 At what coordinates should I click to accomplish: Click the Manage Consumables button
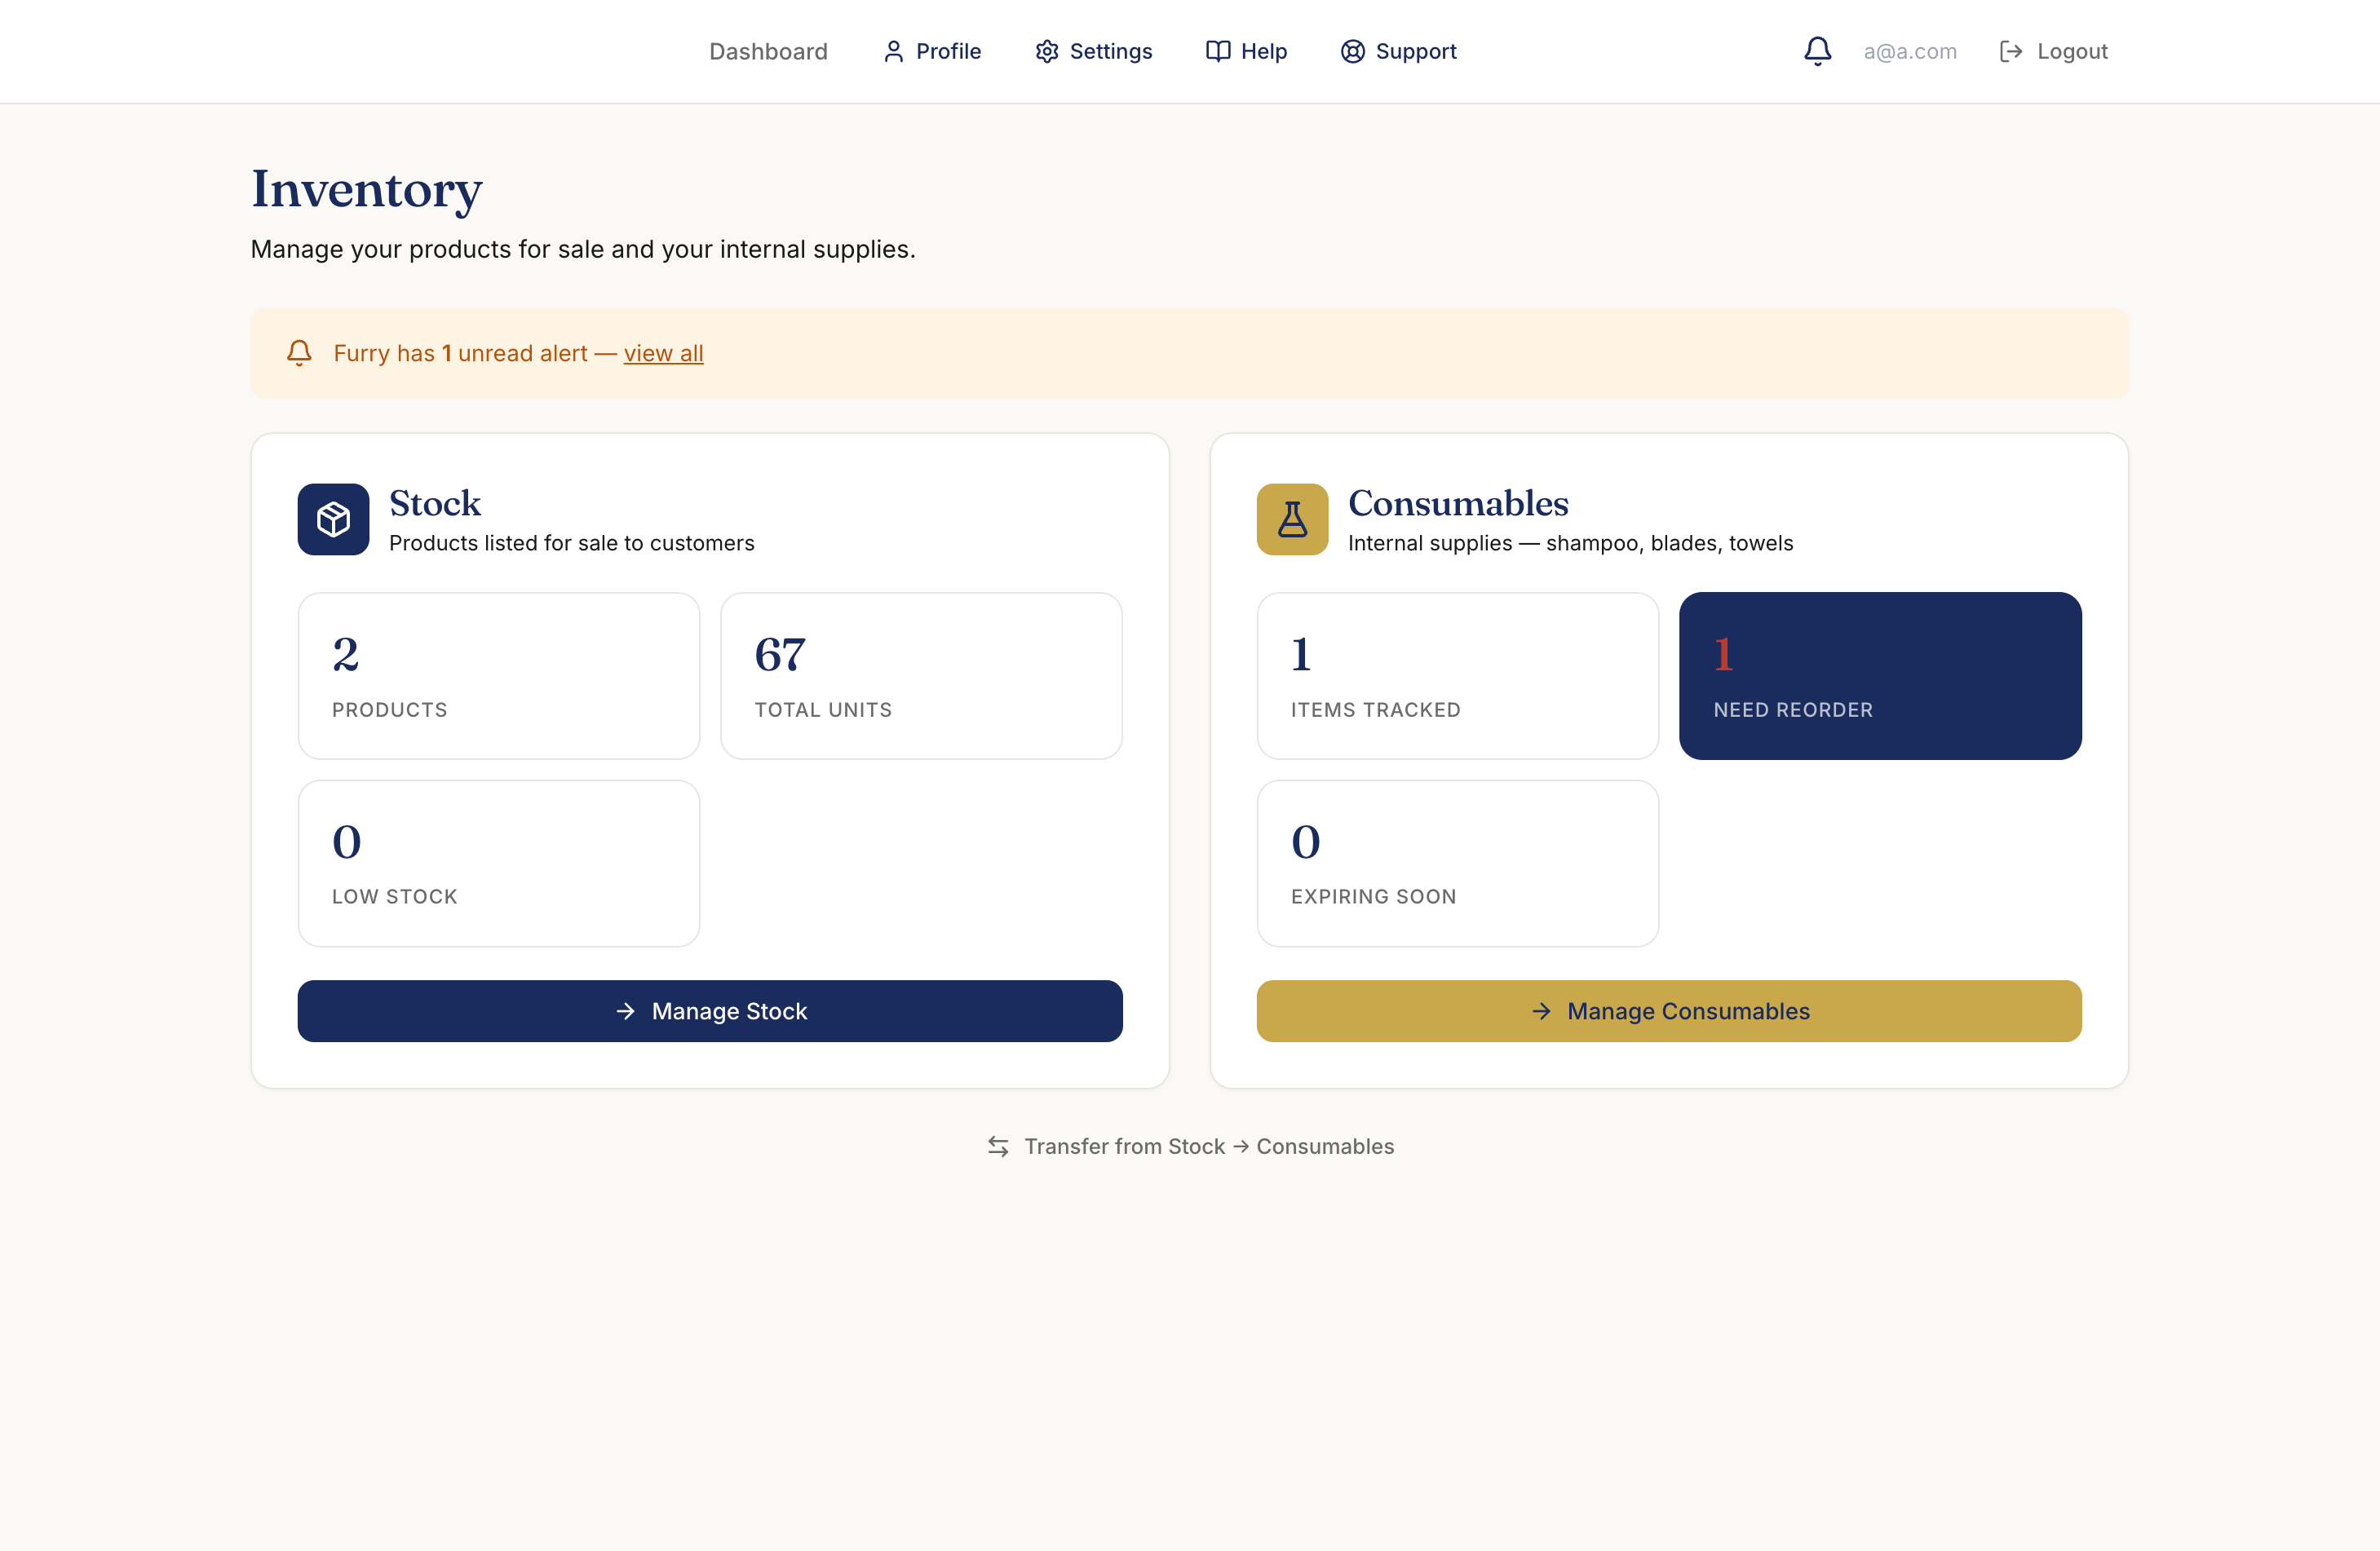pos(1669,1011)
